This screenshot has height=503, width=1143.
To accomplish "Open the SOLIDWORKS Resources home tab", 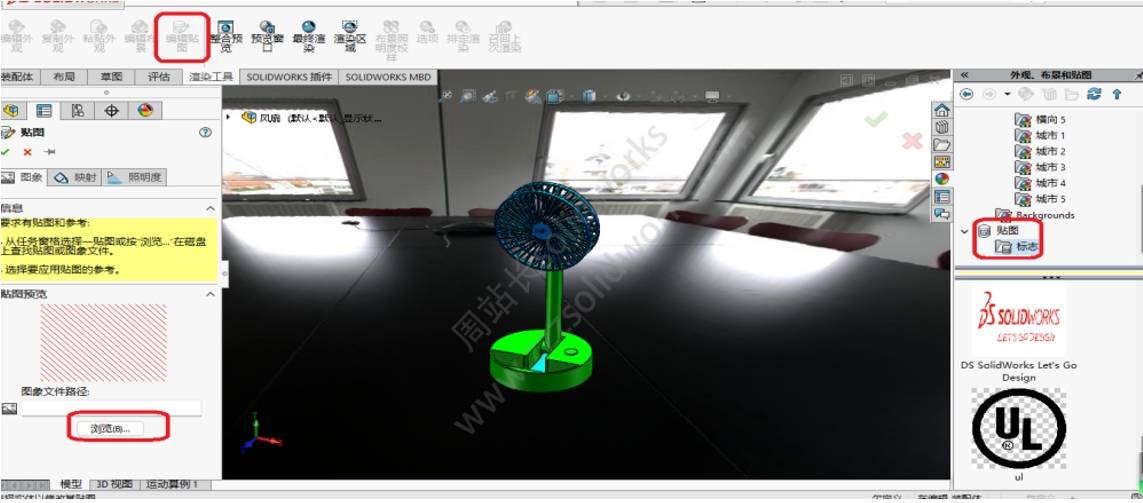I will (942, 111).
